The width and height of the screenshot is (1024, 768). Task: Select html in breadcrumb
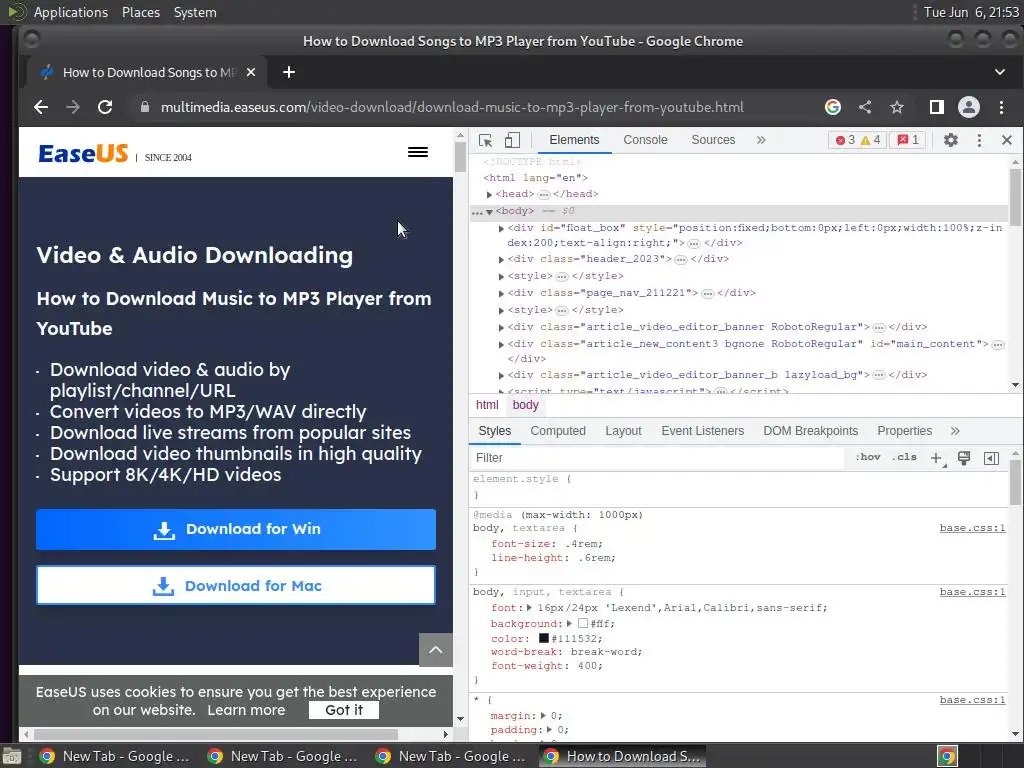coord(487,405)
